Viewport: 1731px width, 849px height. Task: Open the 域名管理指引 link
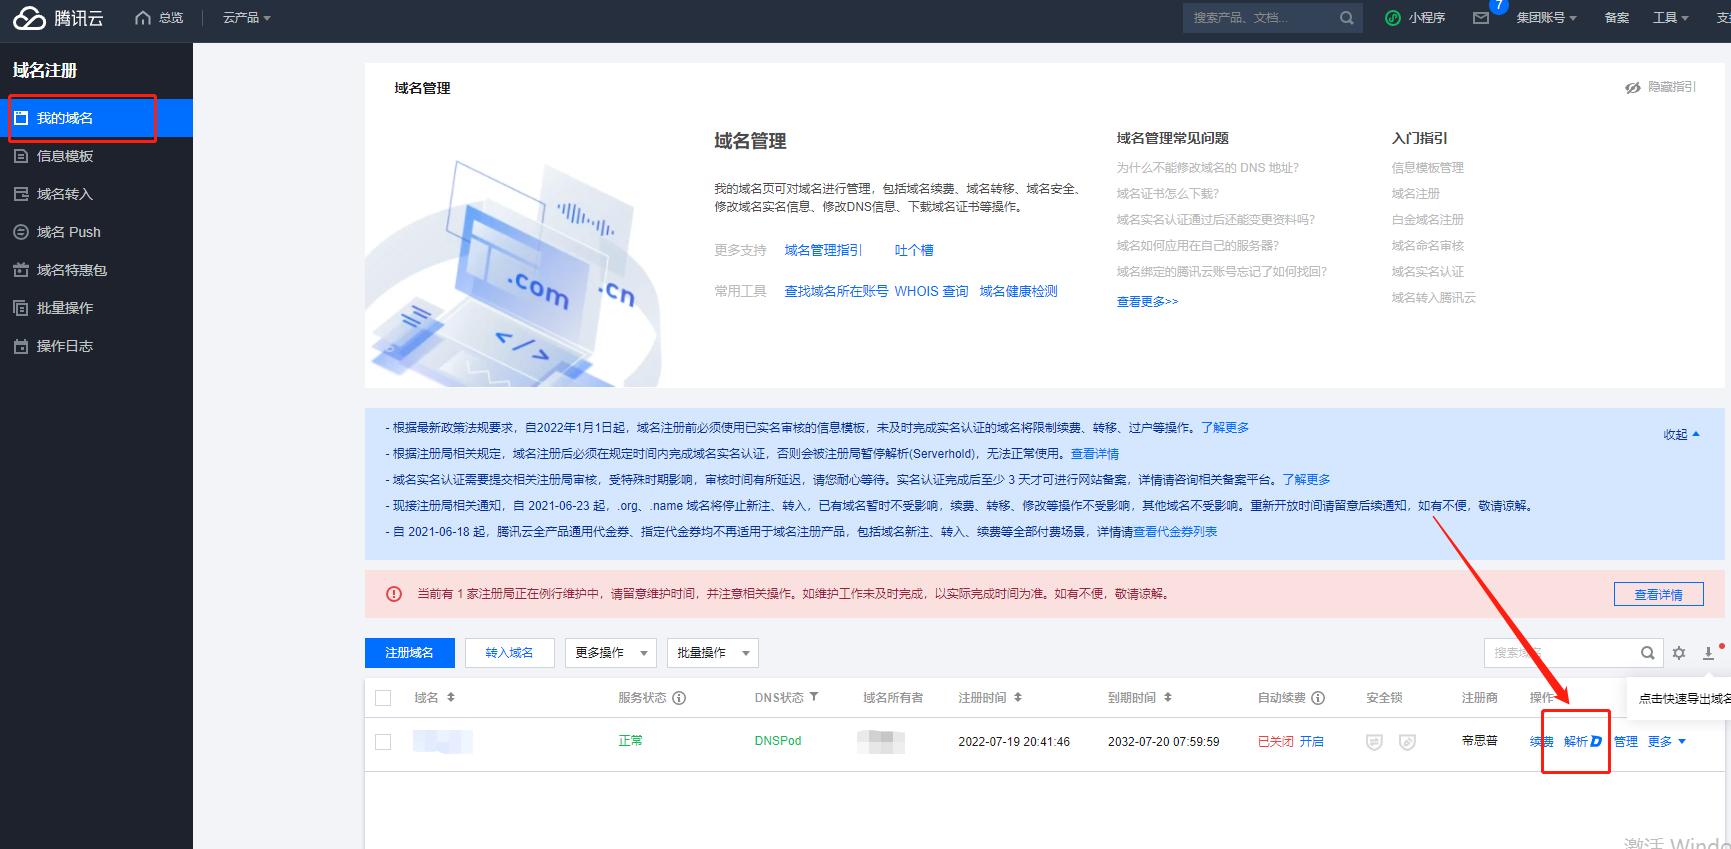823,250
